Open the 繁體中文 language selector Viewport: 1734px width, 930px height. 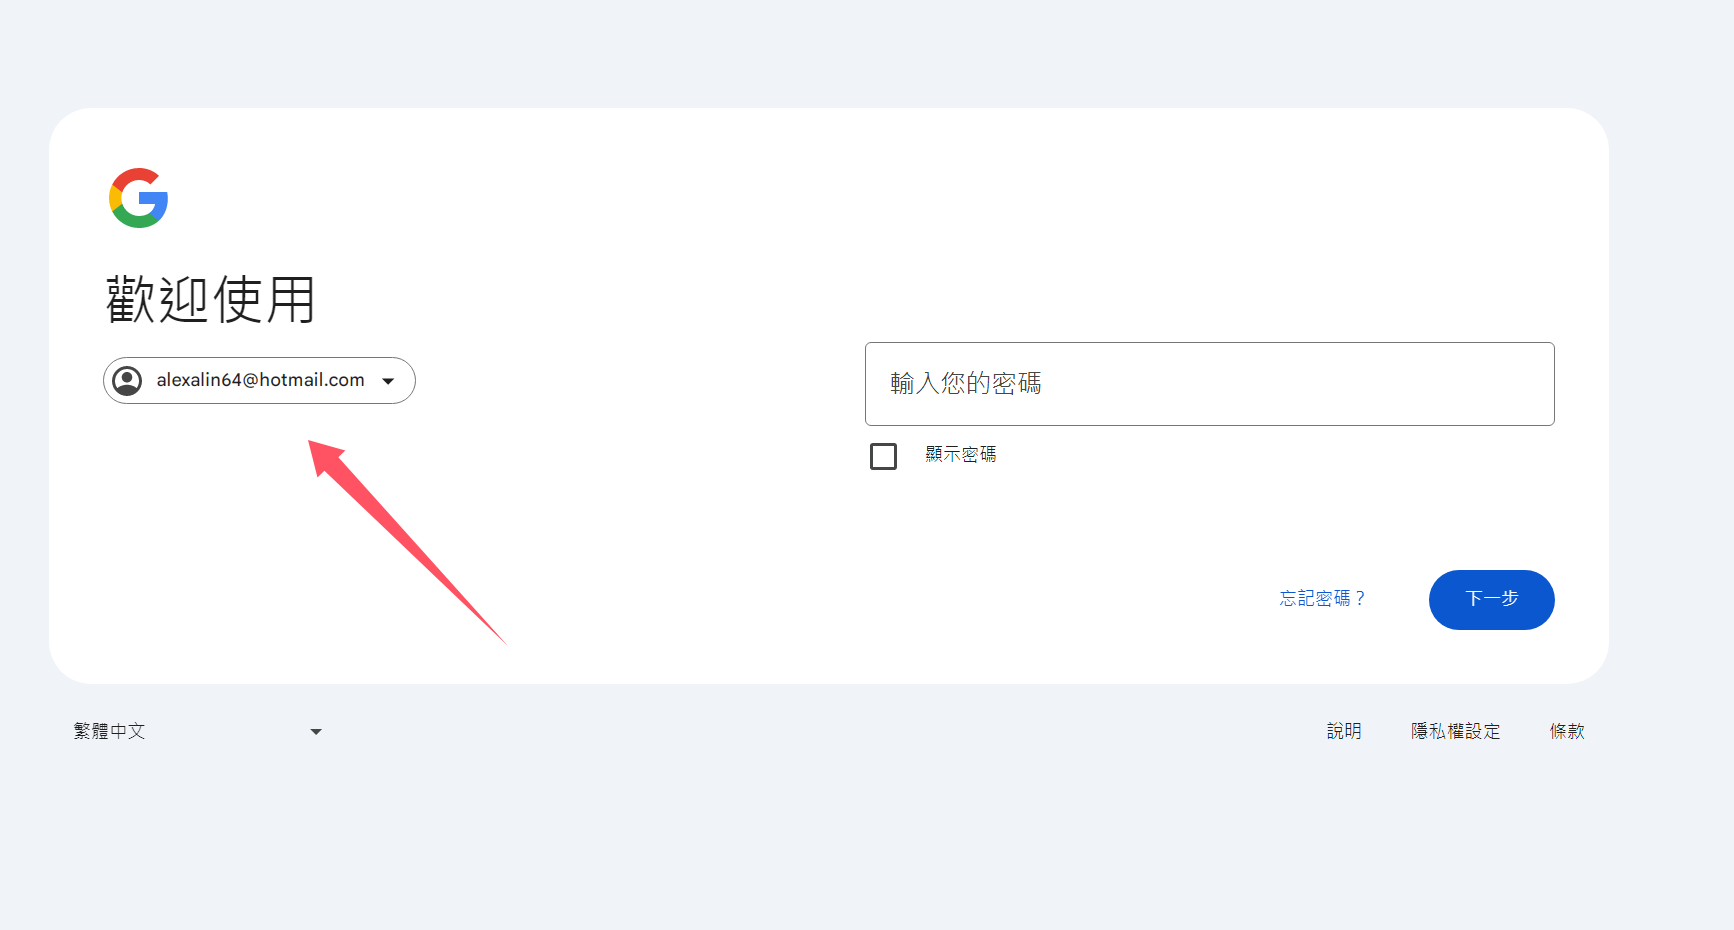110,732
